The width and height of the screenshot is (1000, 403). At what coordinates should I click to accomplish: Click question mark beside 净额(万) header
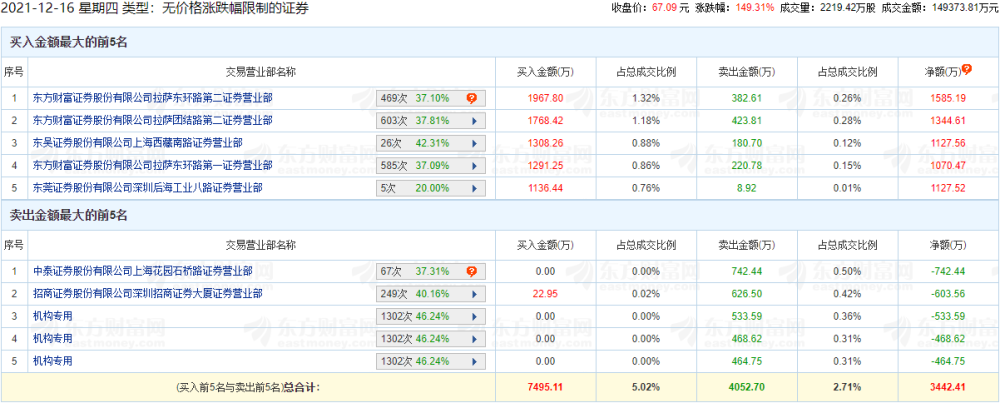click(966, 71)
